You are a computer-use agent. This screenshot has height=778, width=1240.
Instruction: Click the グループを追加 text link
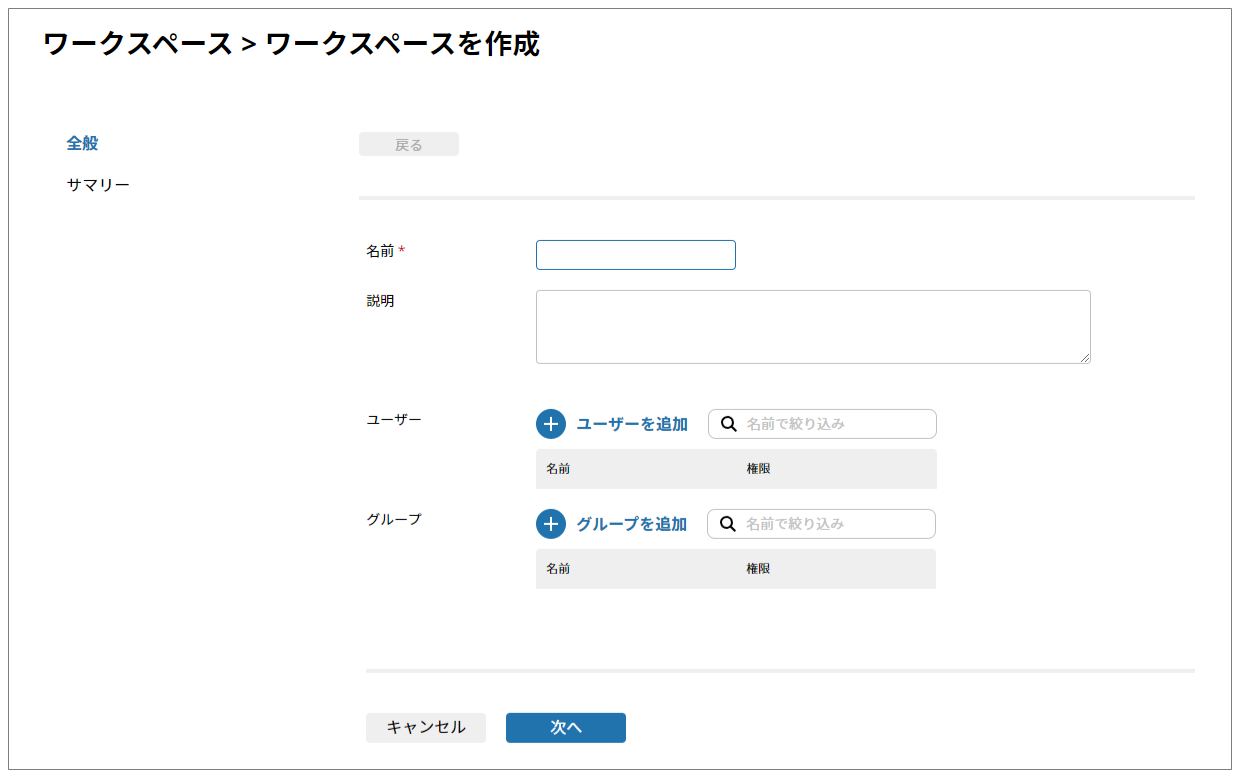point(631,524)
